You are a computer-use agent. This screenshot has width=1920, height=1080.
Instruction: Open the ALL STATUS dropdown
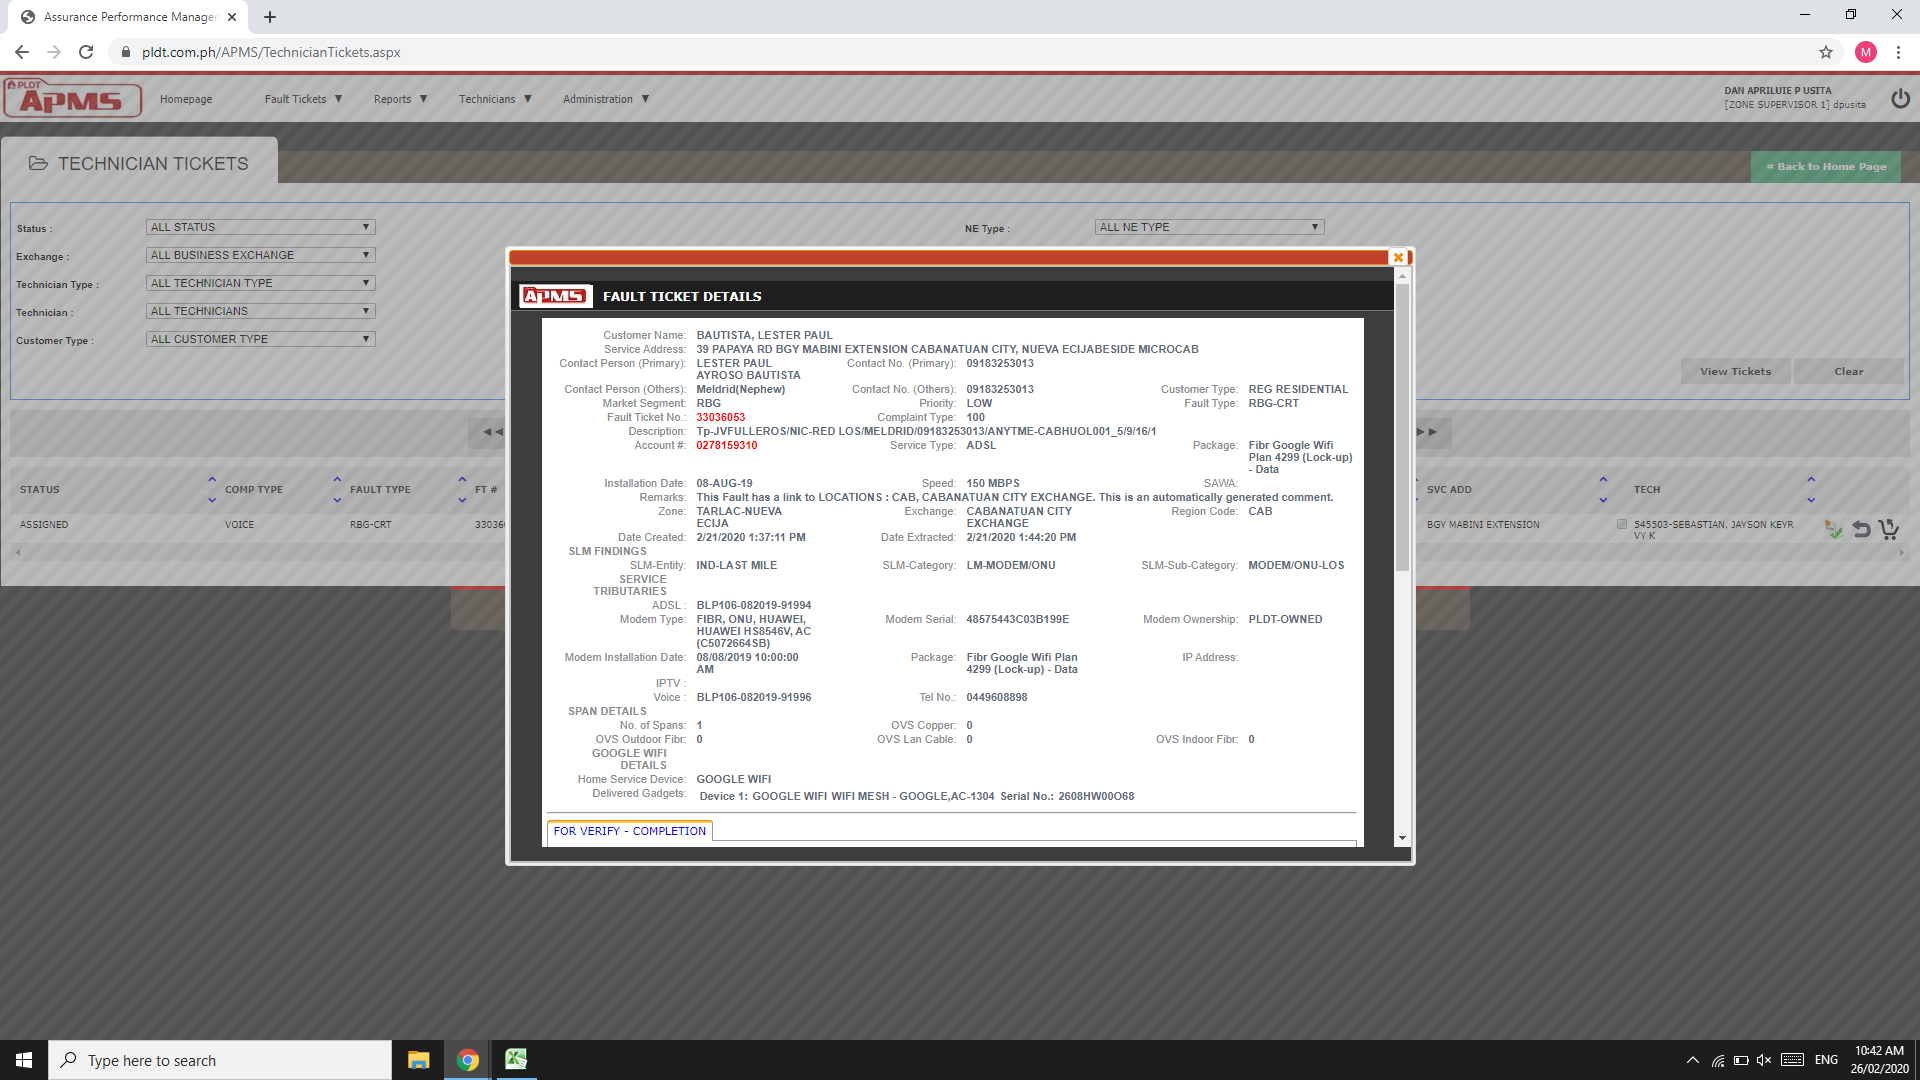[x=260, y=227]
